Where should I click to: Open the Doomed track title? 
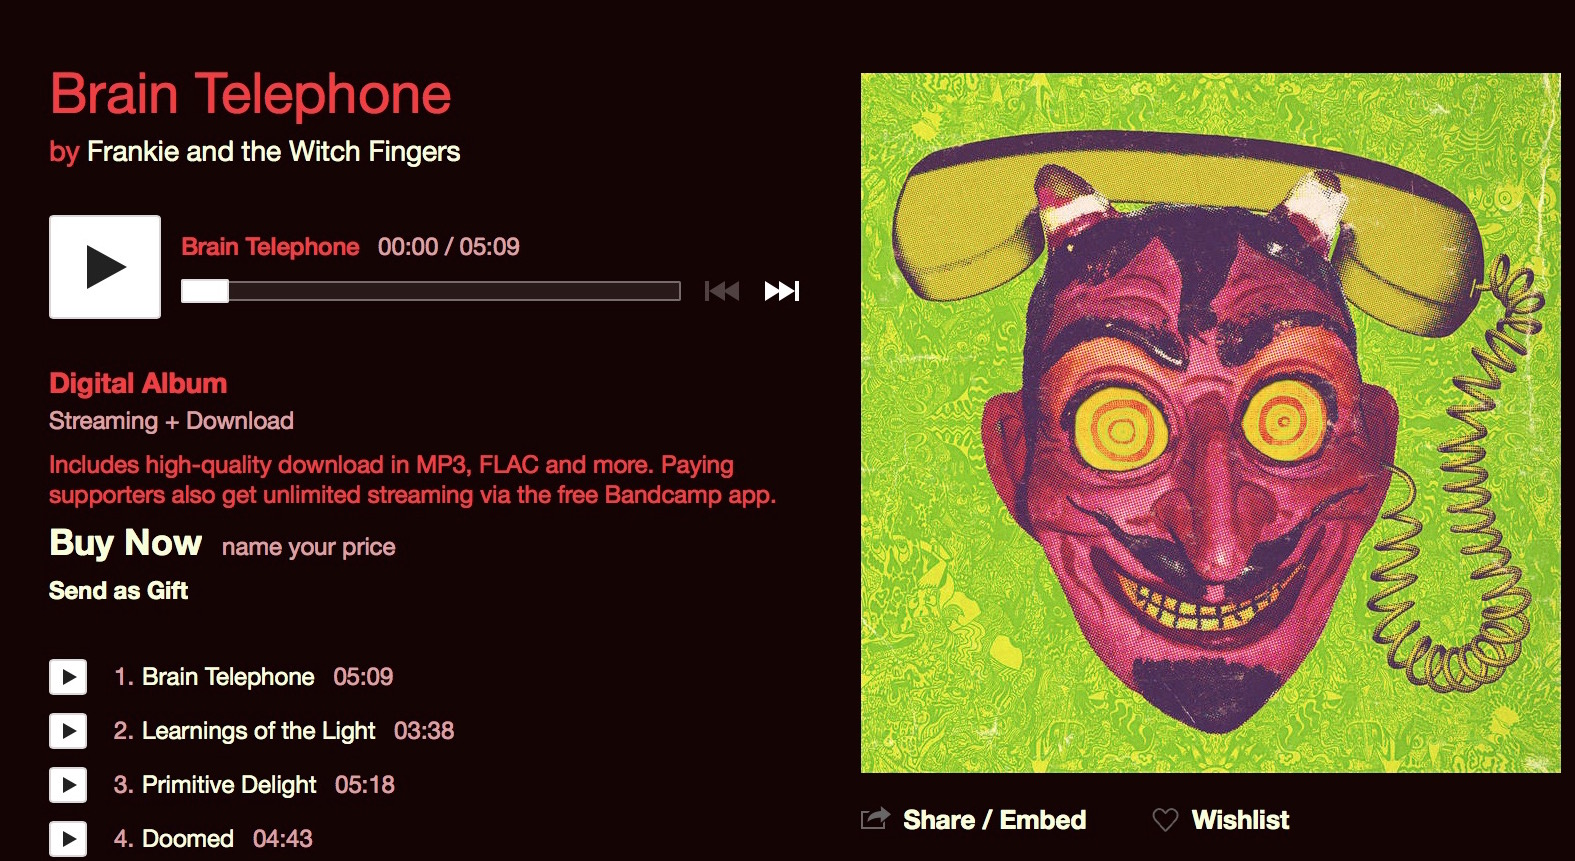click(188, 839)
